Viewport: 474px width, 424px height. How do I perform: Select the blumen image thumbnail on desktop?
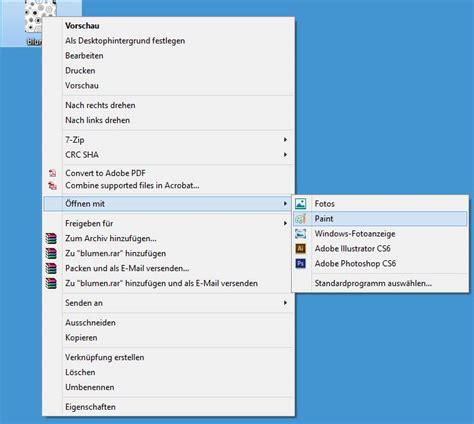pyautogui.click(x=40, y=16)
